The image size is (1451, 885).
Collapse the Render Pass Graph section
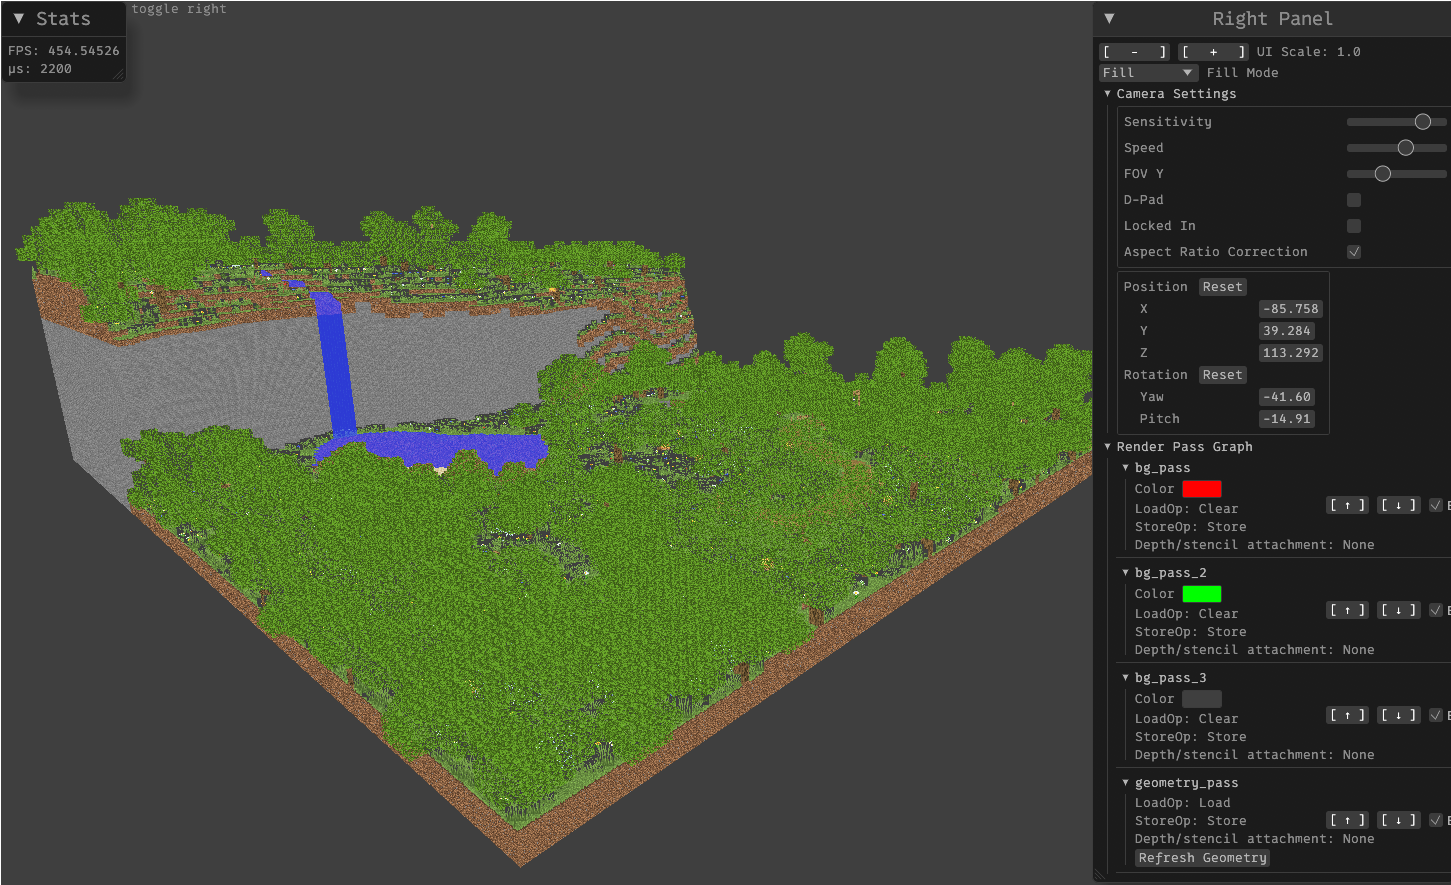(1107, 446)
